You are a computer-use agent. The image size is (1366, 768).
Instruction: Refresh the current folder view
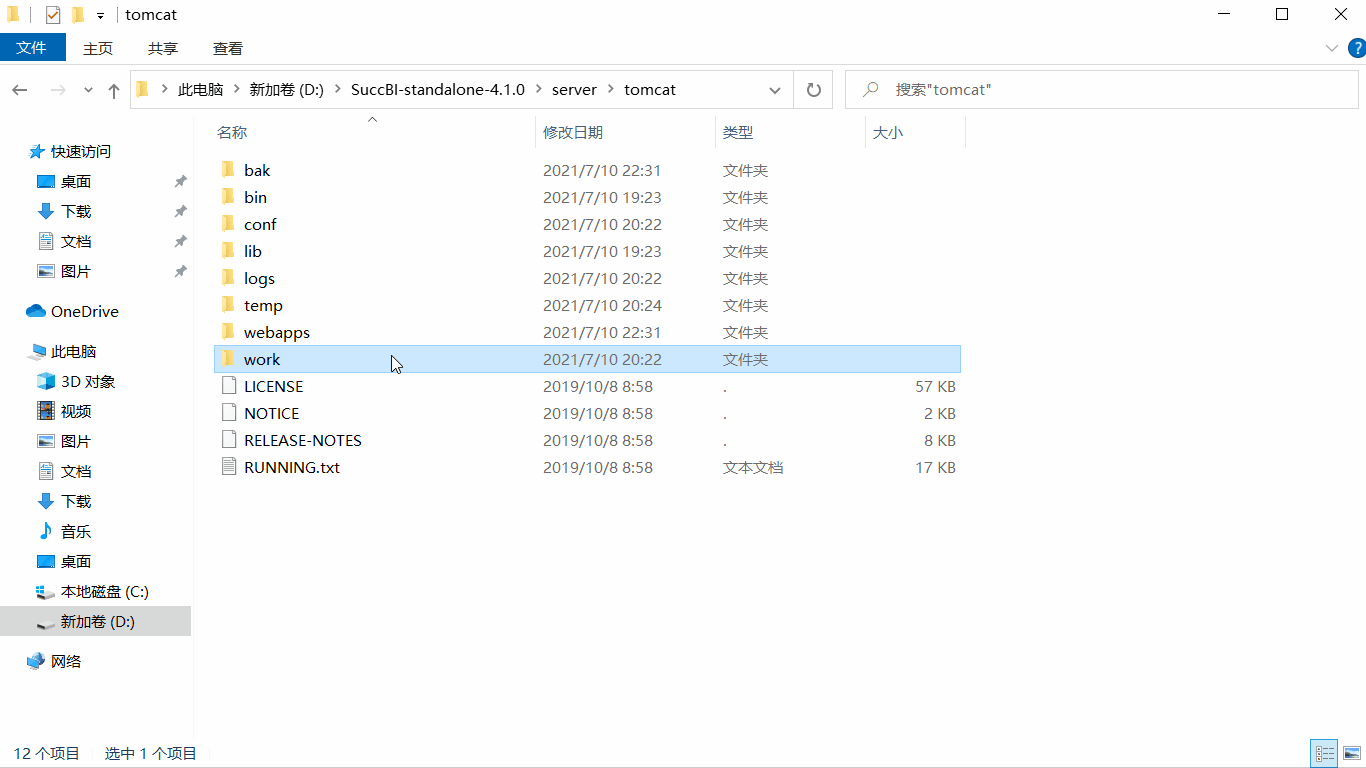coord(813,89)
